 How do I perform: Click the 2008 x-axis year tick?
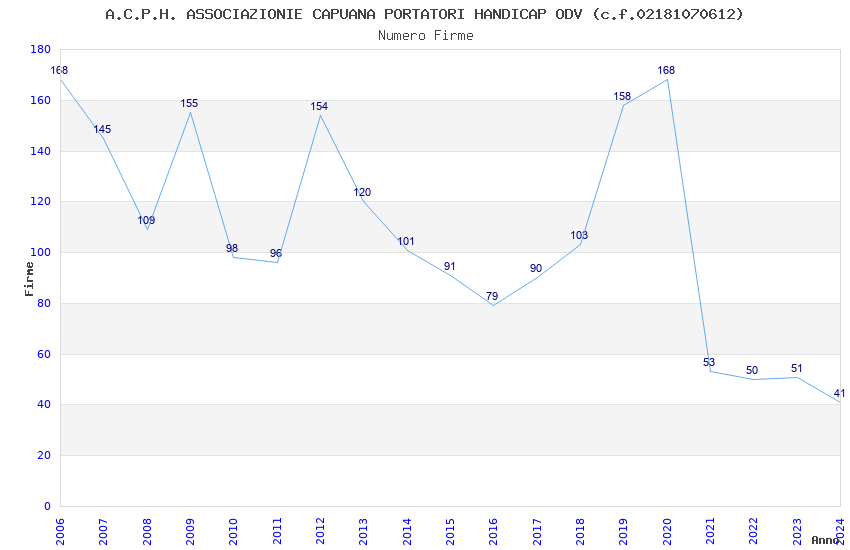pos(146,531)
